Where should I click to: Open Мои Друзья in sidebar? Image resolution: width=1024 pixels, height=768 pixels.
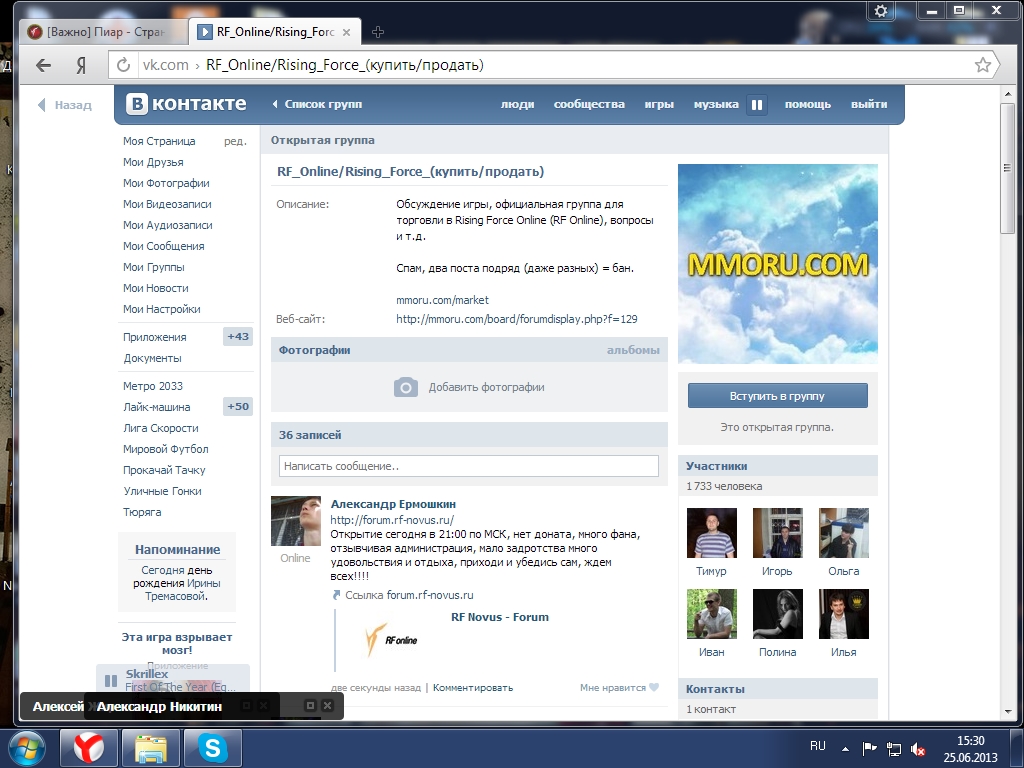click(x=153, y=162)
